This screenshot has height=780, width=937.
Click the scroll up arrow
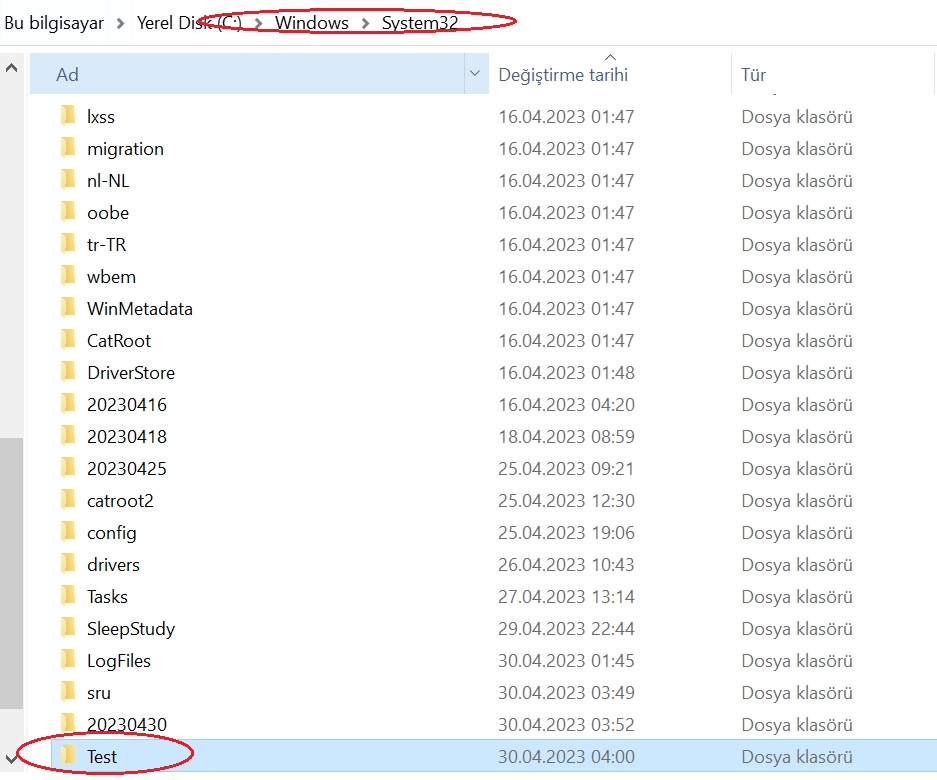[x=11, y=68]
